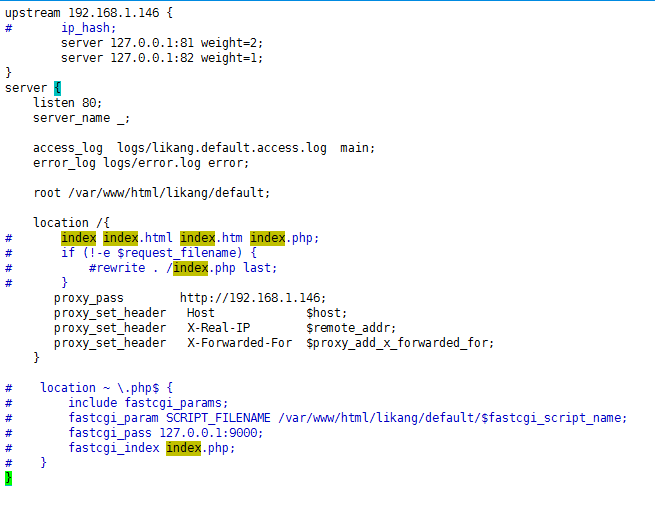Click 'fastcgi_index index.php;' line
655x511 pixels.
pos(152,448)
